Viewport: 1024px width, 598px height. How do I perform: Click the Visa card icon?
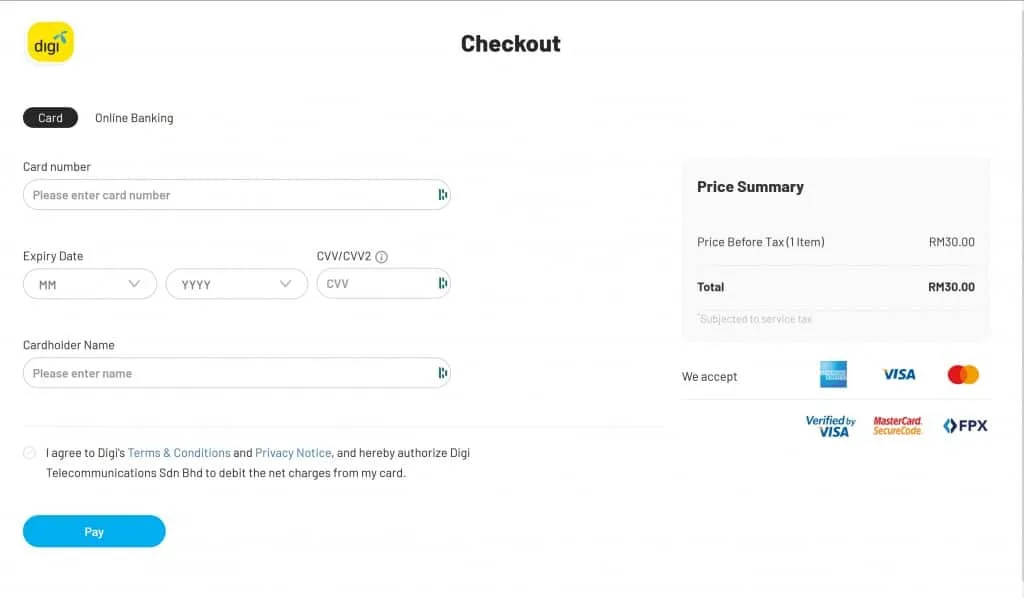tap(899, 375)
